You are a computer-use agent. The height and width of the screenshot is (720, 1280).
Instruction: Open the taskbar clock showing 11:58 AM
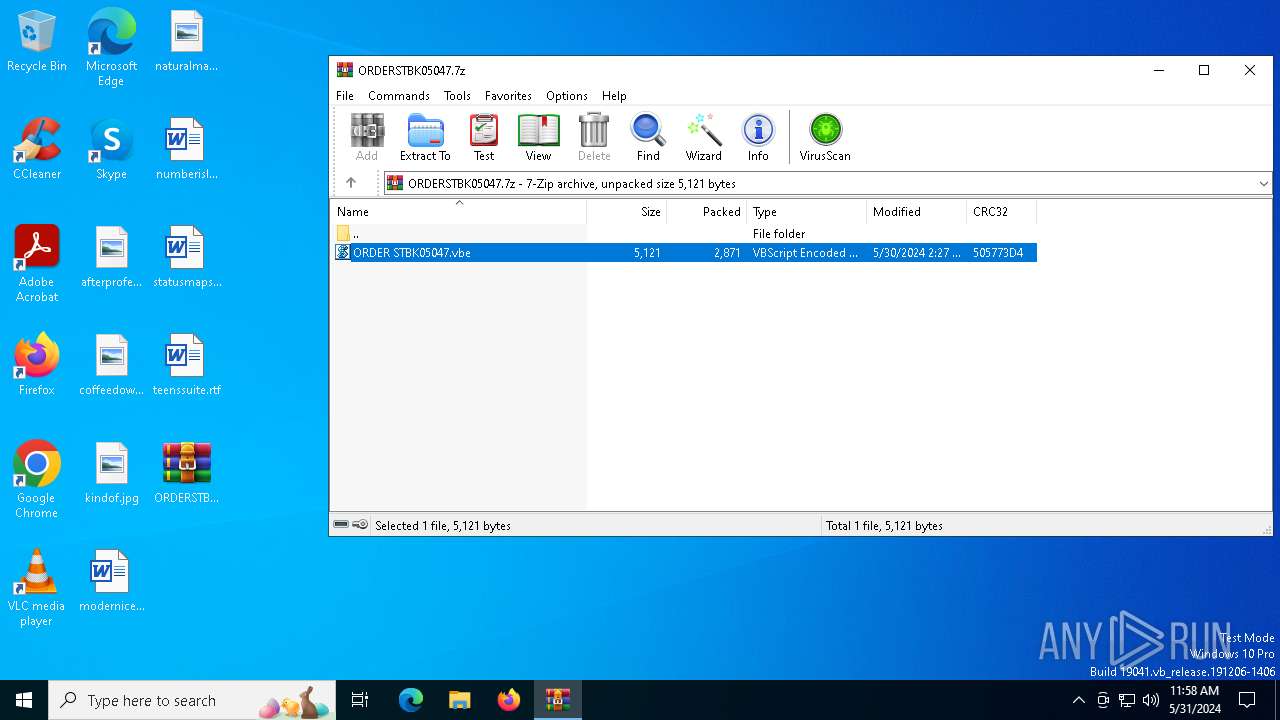pyautogui.click(x=1194, y=700)
